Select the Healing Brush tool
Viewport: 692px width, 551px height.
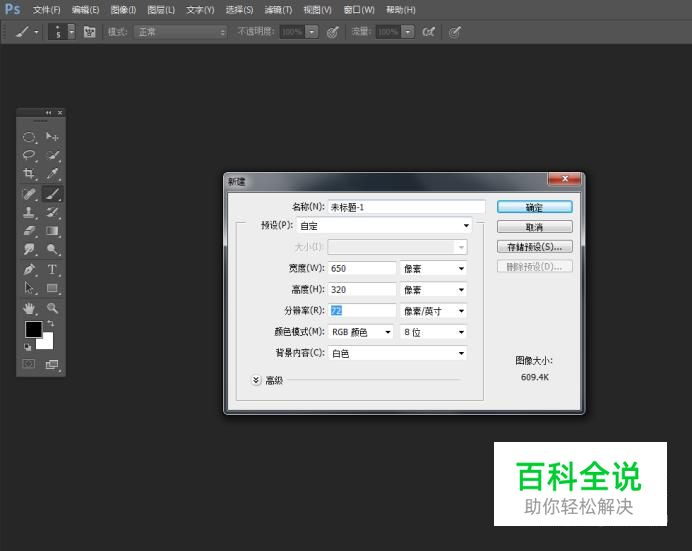29,194
